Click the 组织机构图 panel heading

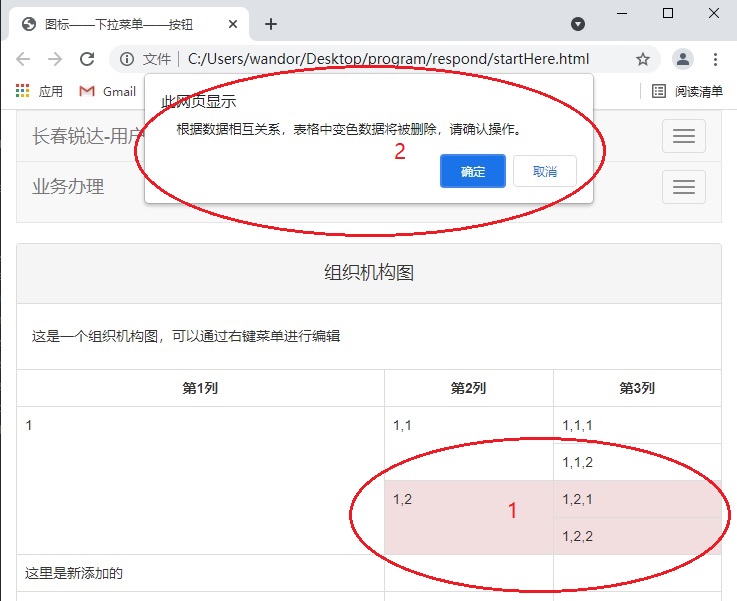369,273
